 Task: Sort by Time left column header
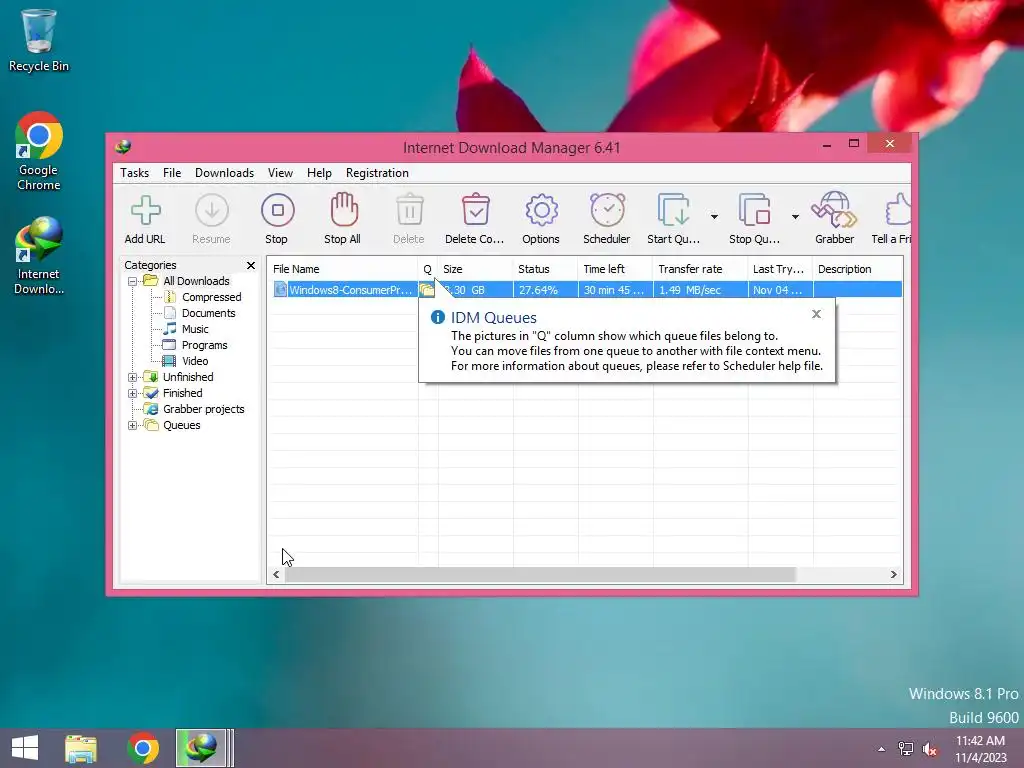[x=615, y=269]
